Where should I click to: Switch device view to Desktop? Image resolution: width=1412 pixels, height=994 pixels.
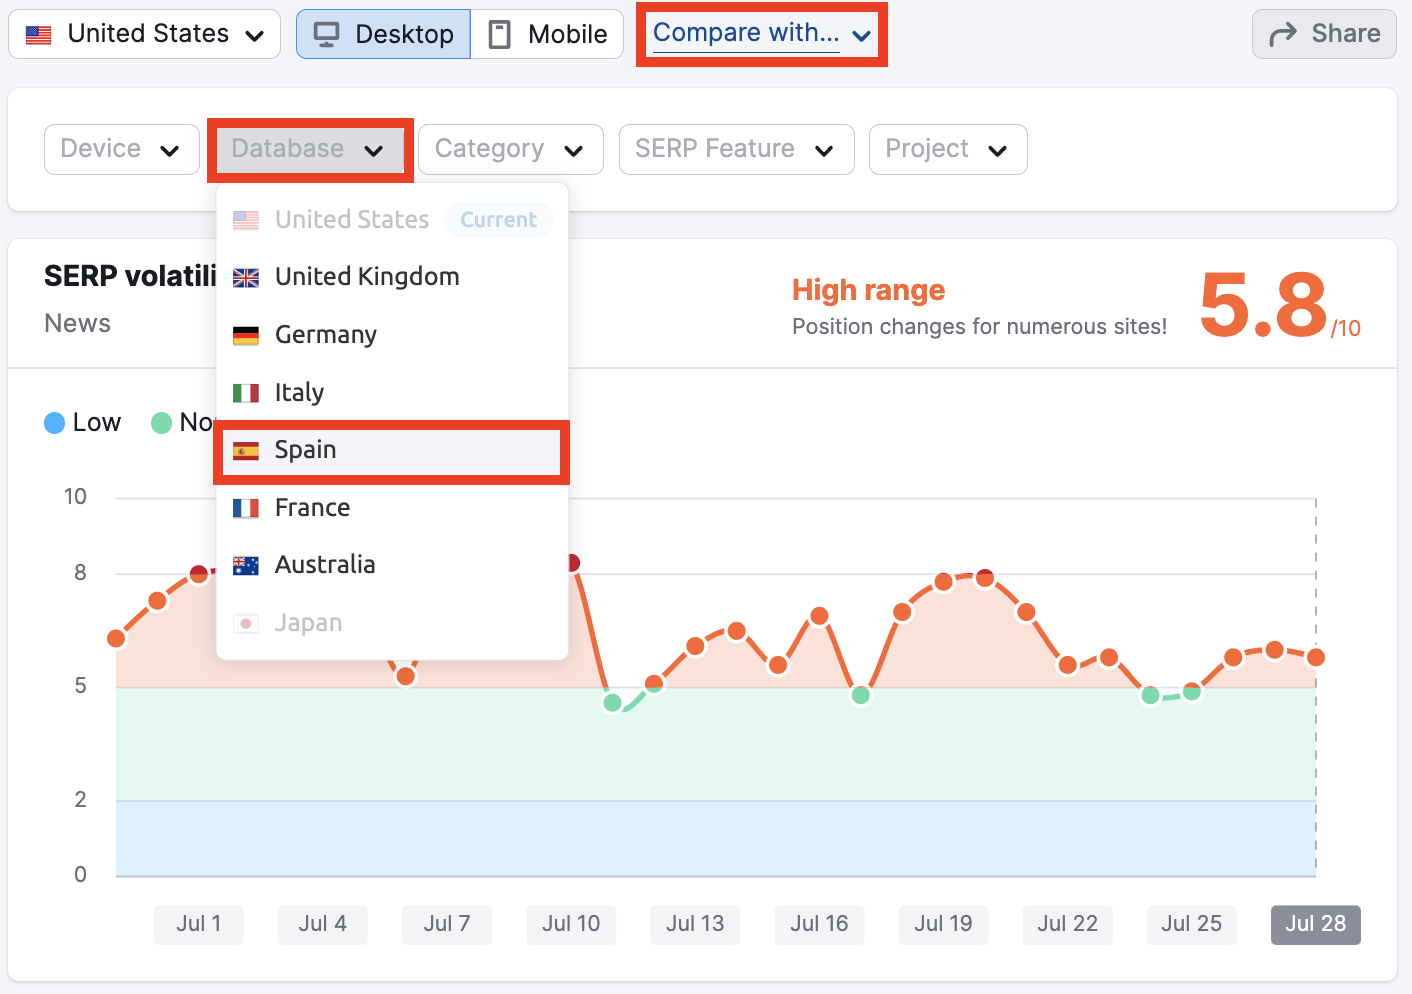click(384, 35)
